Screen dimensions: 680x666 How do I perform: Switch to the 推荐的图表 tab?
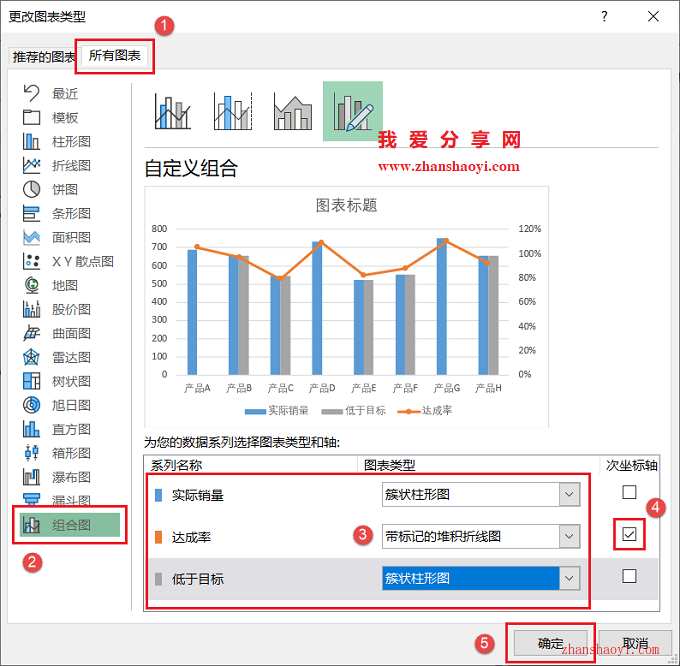point(44,57)
